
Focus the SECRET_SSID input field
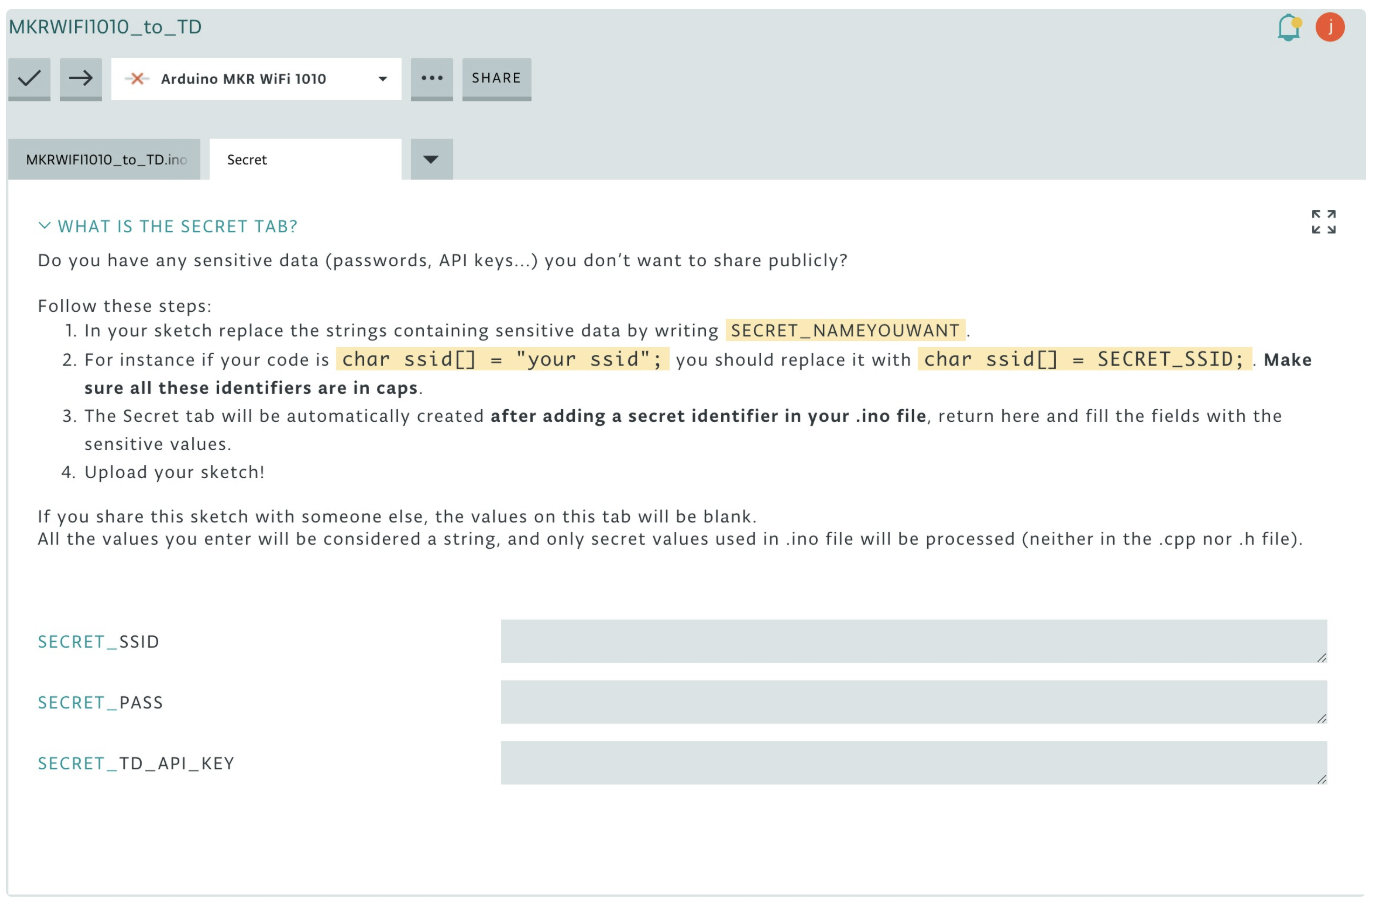click(912, 641)
